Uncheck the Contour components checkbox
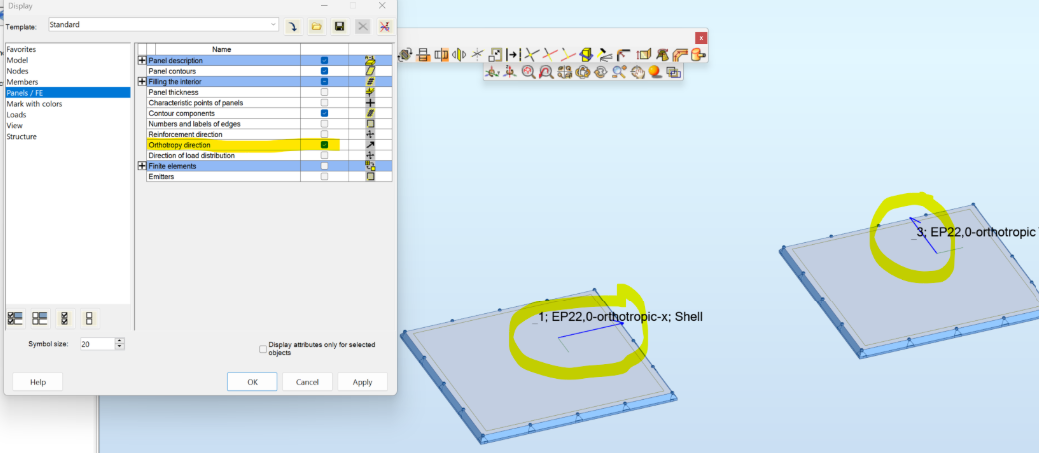The height and width of the screenshot is (453, 1039). click(324, 113)
